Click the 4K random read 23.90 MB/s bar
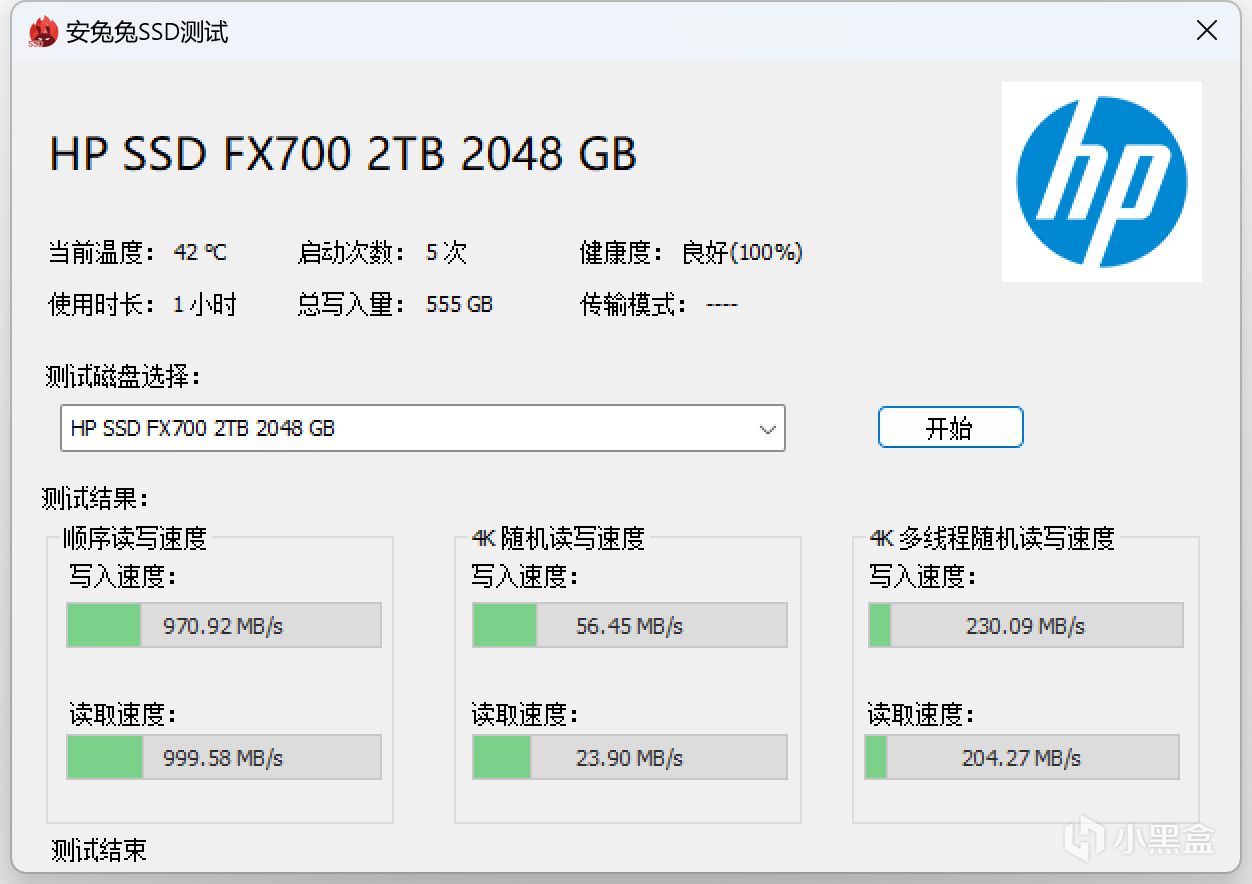 [x=629, y=758]
